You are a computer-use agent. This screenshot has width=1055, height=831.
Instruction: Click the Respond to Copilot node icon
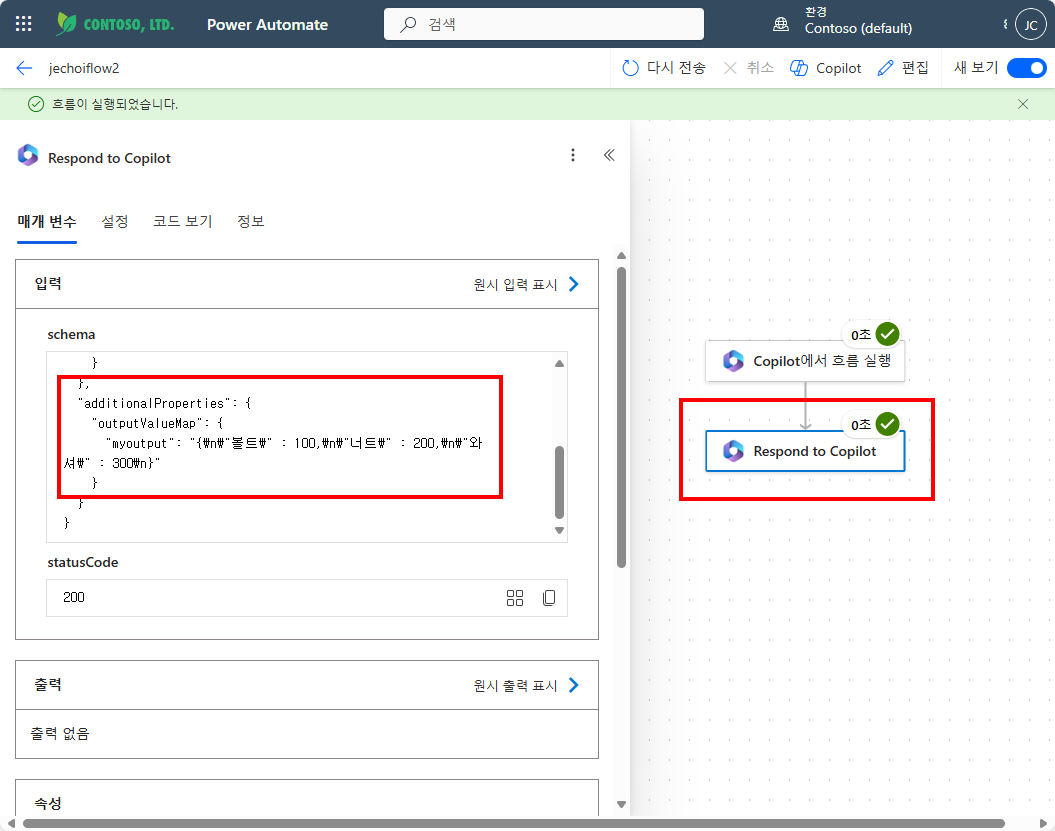733,451
